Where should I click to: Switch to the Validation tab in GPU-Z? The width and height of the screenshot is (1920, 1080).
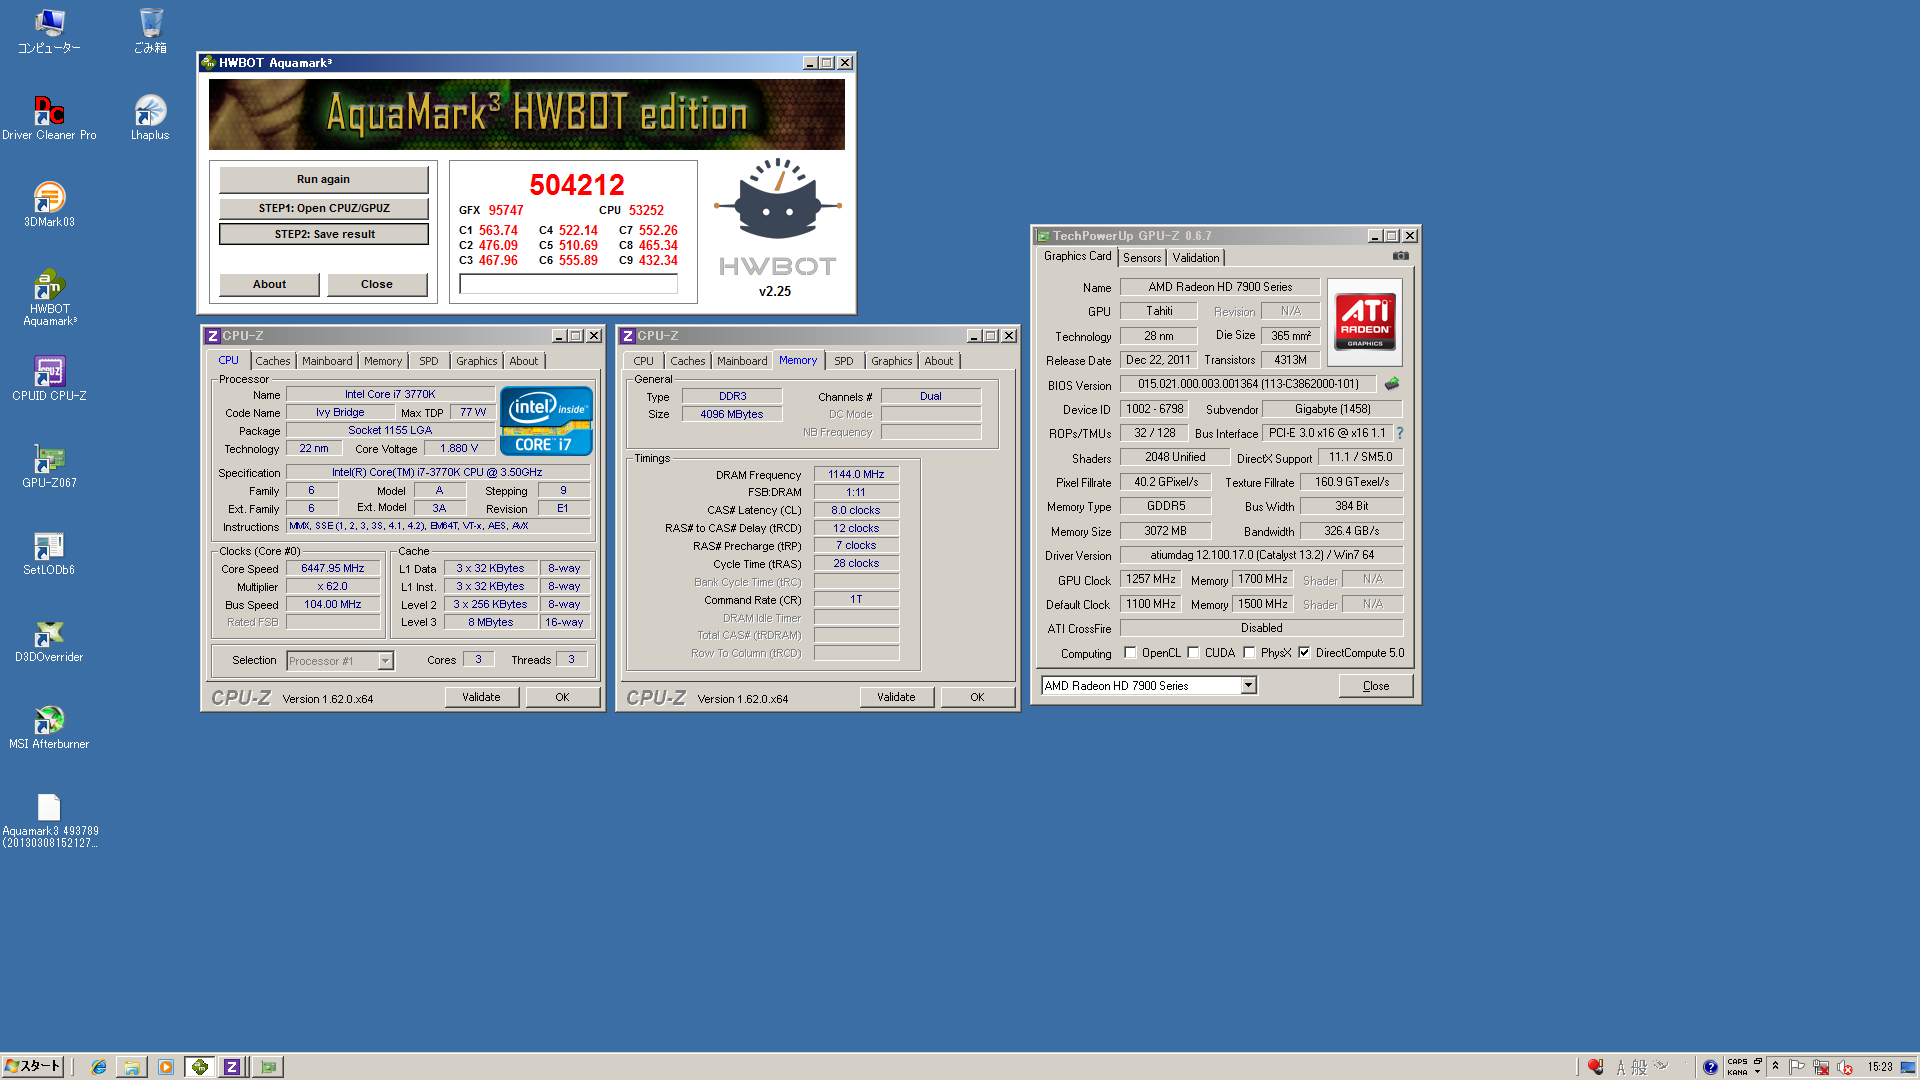[x=1196, y=258]
